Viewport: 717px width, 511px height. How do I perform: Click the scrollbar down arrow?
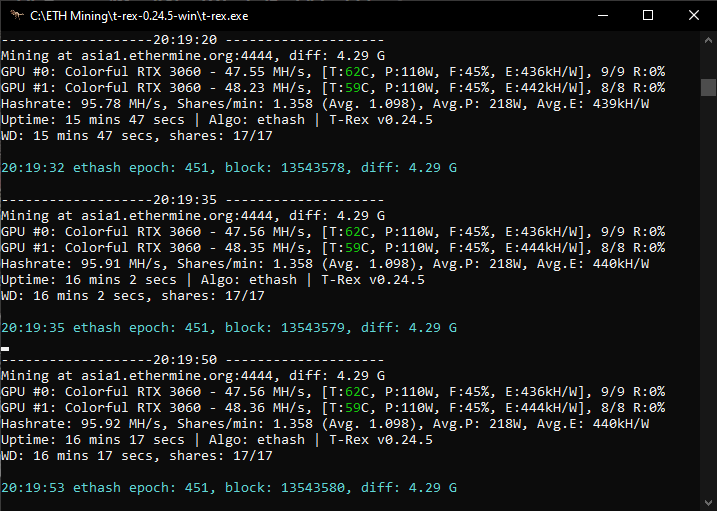[708, 503]
